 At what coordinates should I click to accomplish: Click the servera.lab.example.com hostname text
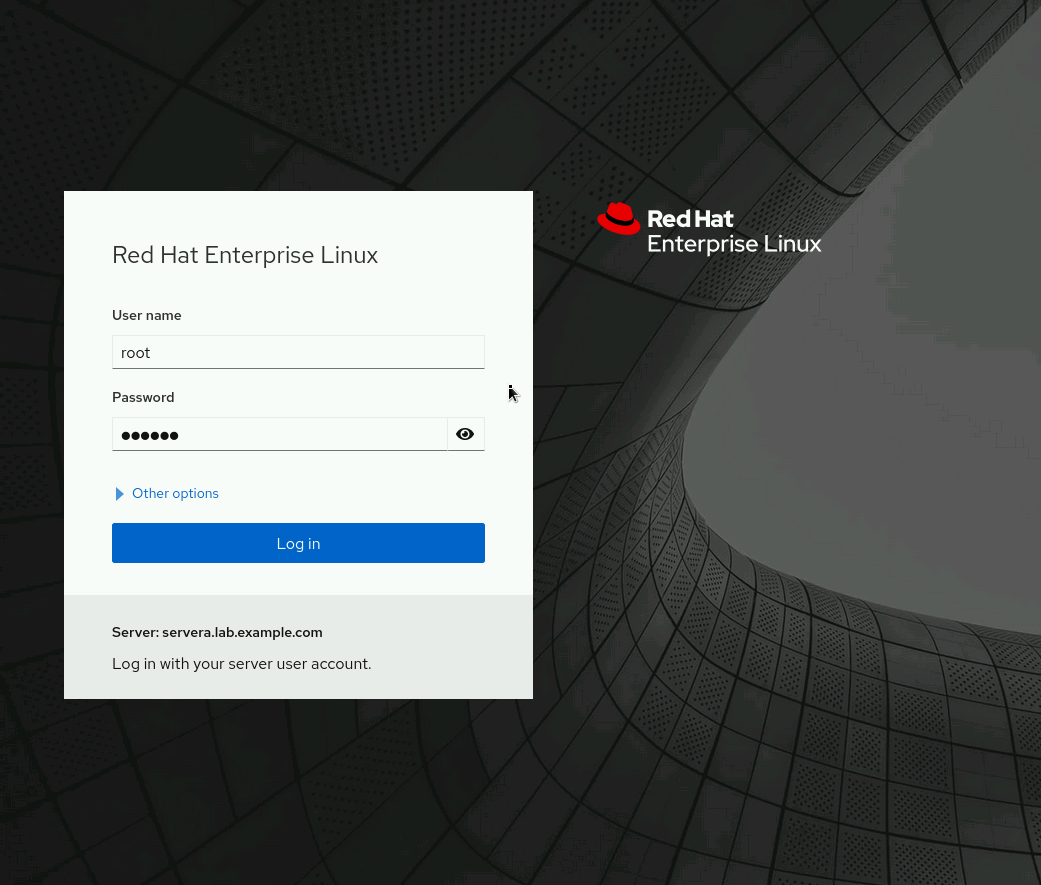coord(242,632)
